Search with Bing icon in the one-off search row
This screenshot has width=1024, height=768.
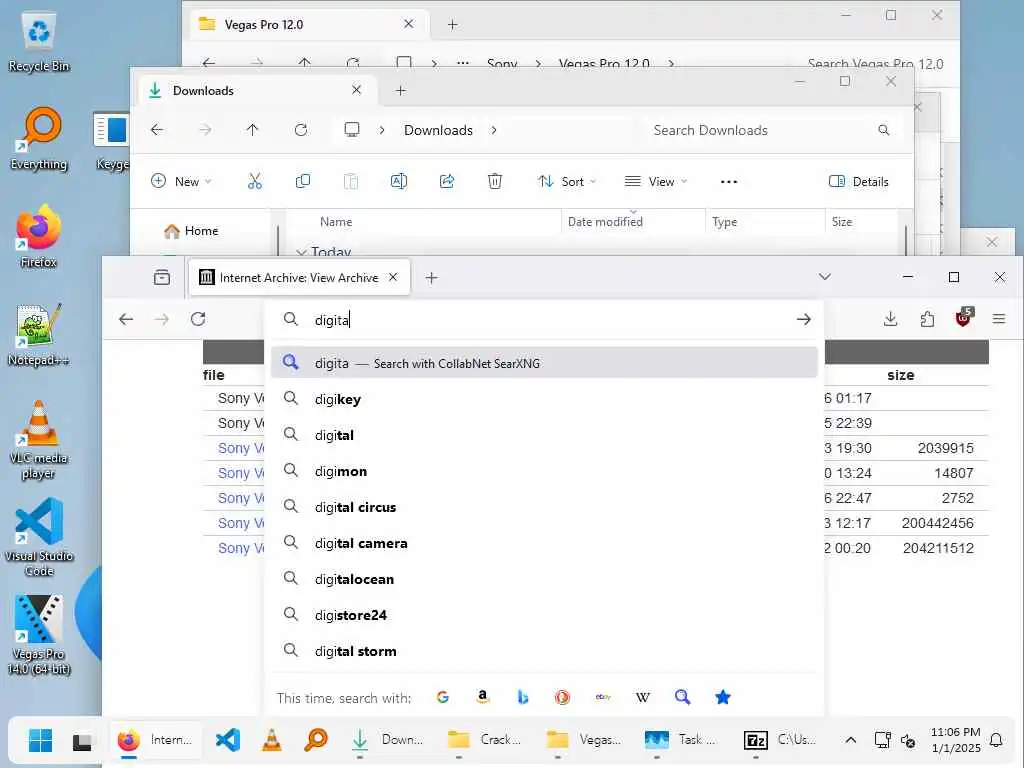click(x=522, y=697)
